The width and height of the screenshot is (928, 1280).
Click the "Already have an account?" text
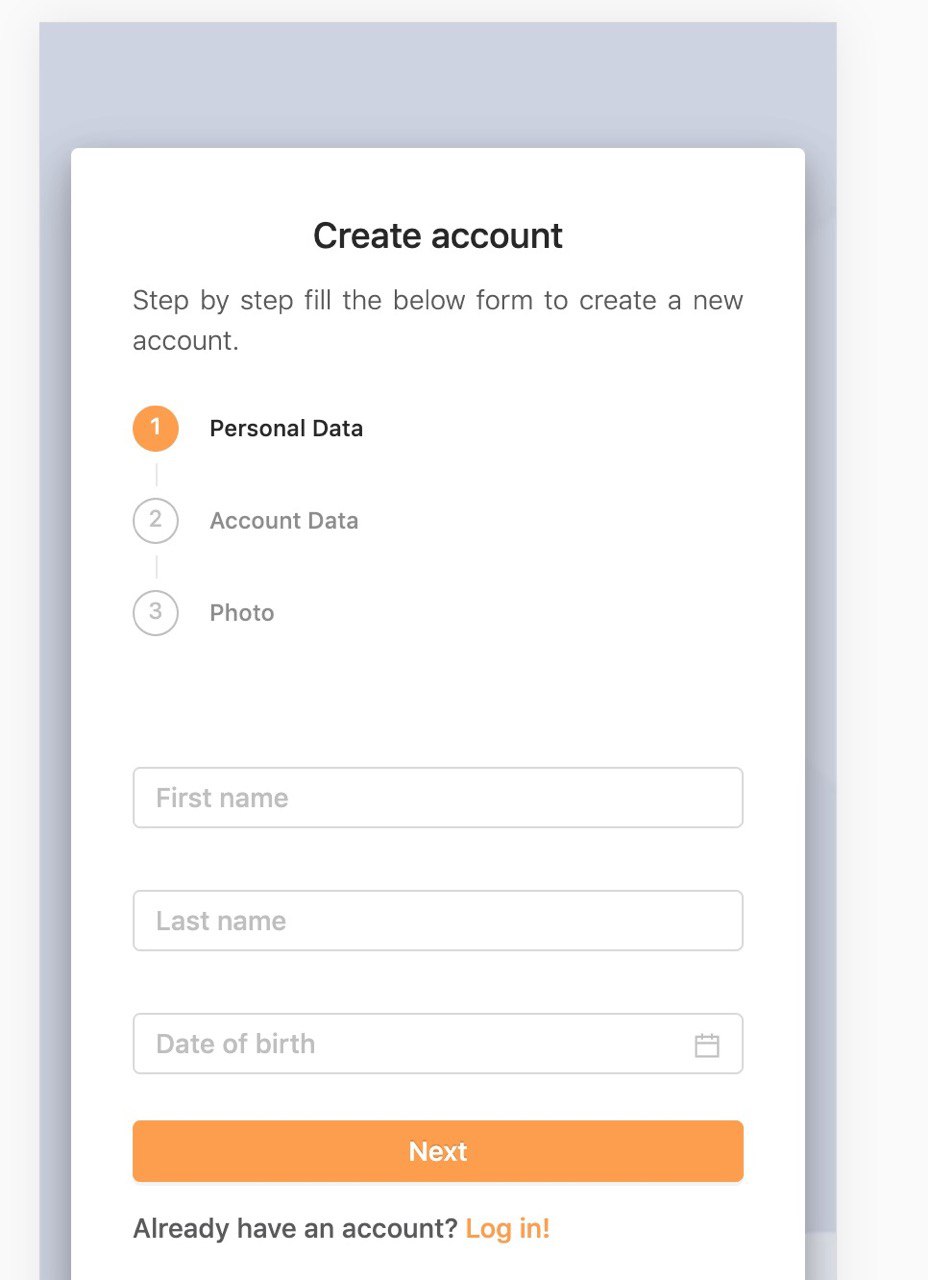(296, 1228)
